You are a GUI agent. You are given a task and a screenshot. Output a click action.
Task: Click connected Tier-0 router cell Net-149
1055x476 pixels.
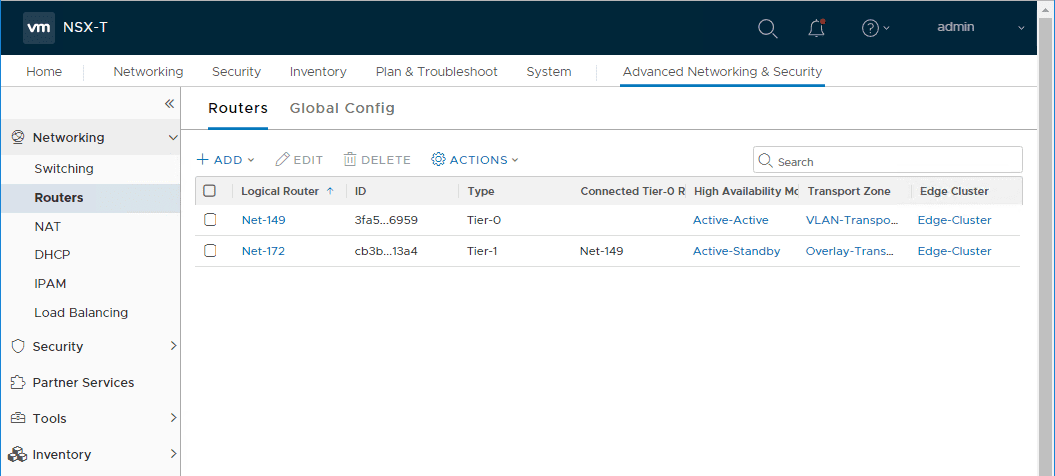pyautogui.click(x=602, y=251)
